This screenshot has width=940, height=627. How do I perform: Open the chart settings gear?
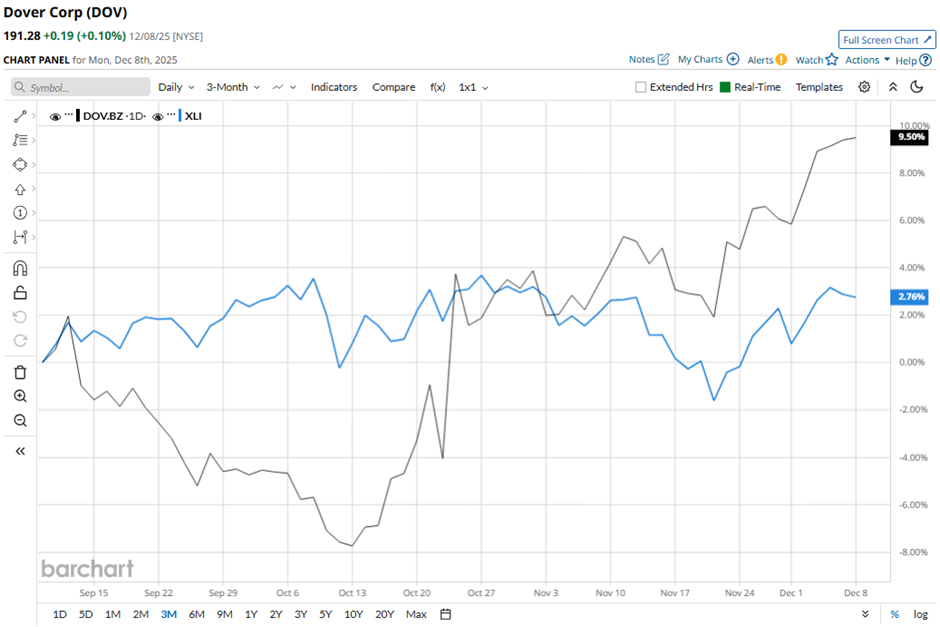click(x=864, y=87)
